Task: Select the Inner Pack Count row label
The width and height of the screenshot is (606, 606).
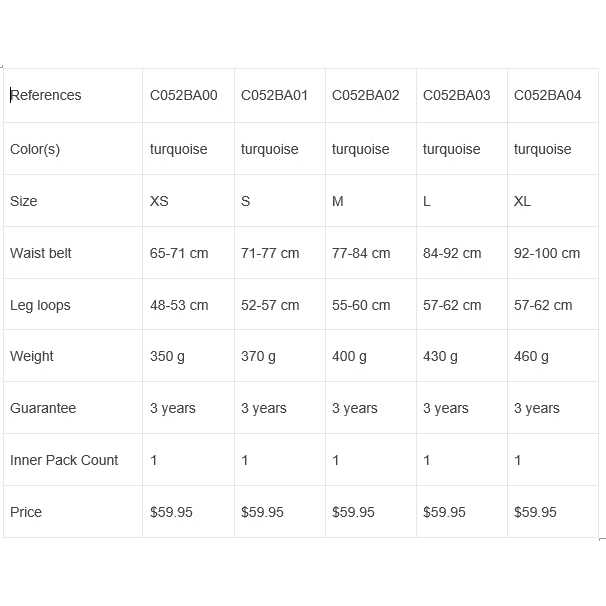Action: click(x=64, y=460)
